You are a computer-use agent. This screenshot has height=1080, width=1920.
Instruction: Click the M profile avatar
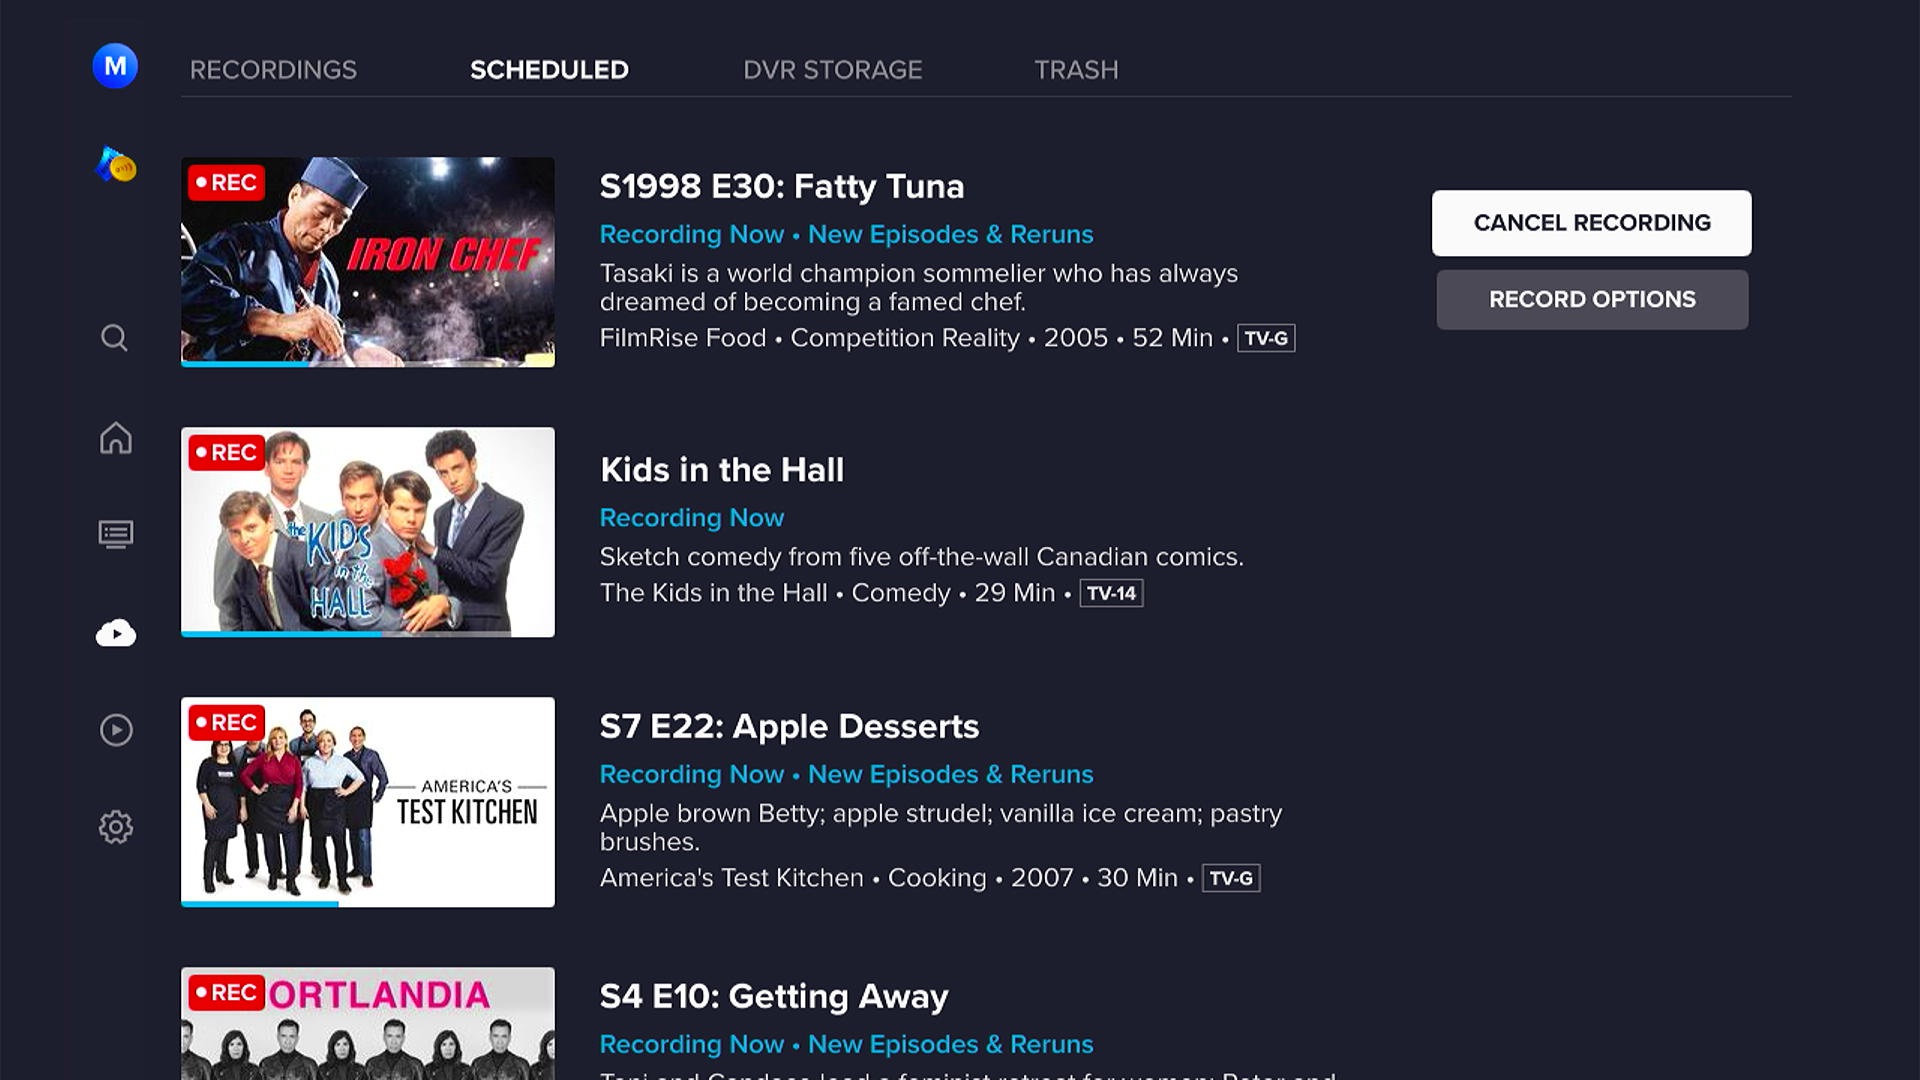tap(113, 65)
